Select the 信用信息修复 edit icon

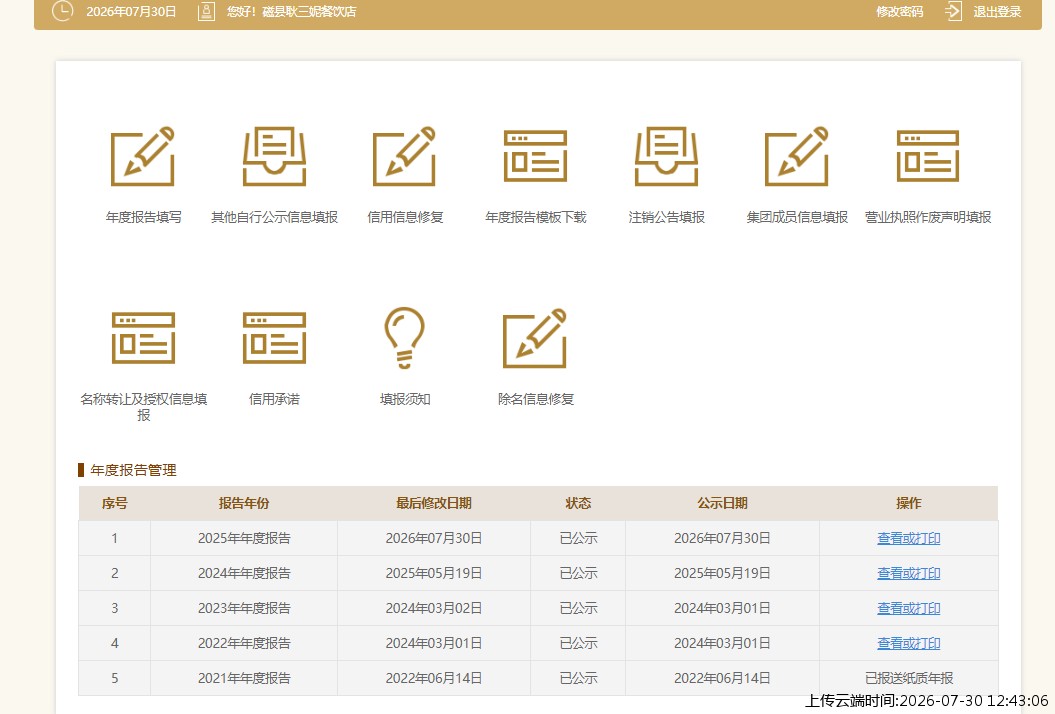[404, 156]
